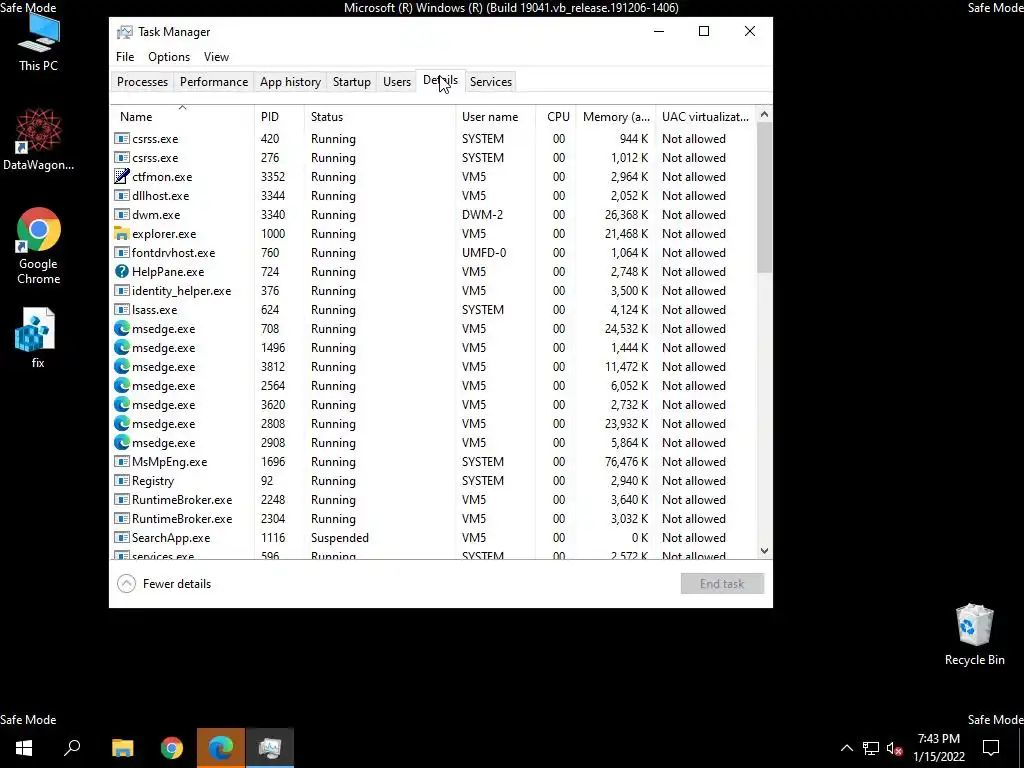Show hidden system tray icons
Image resolution: width=1024 pixels, height=768 pixels.
pos(846,748)
